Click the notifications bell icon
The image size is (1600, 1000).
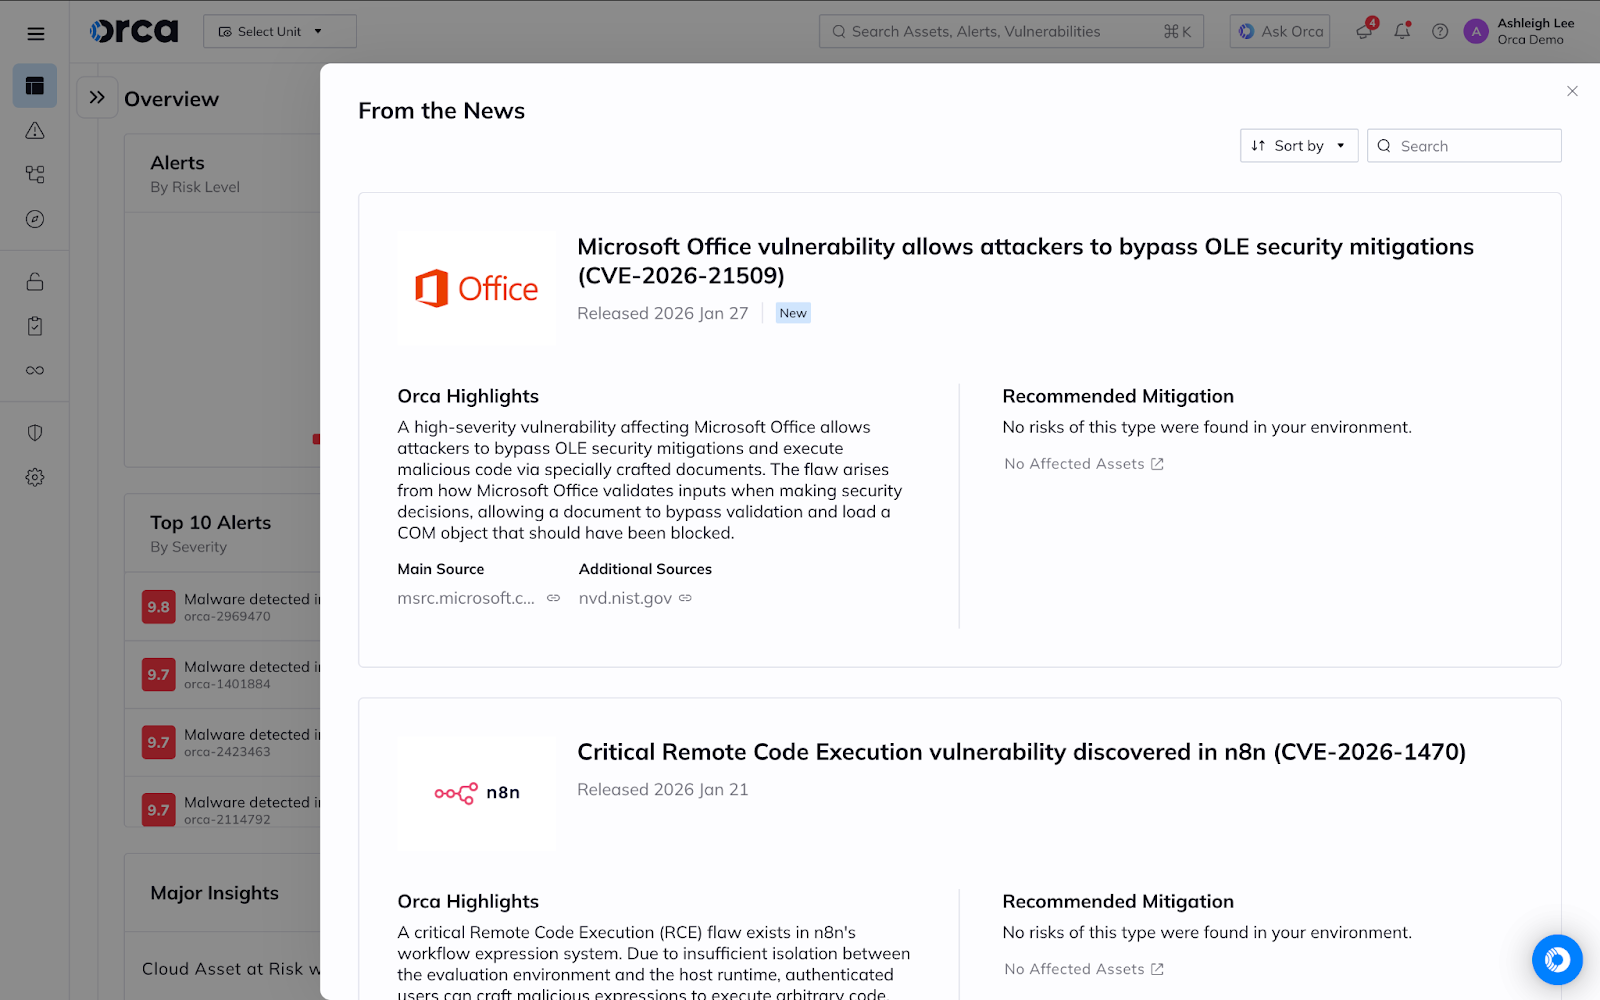coord(1402,31)
